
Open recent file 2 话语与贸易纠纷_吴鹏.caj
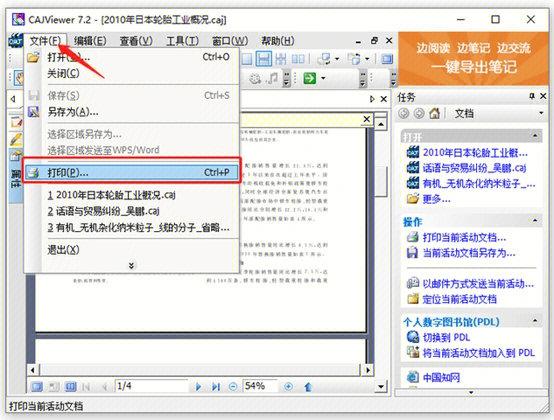coord(132,211)
